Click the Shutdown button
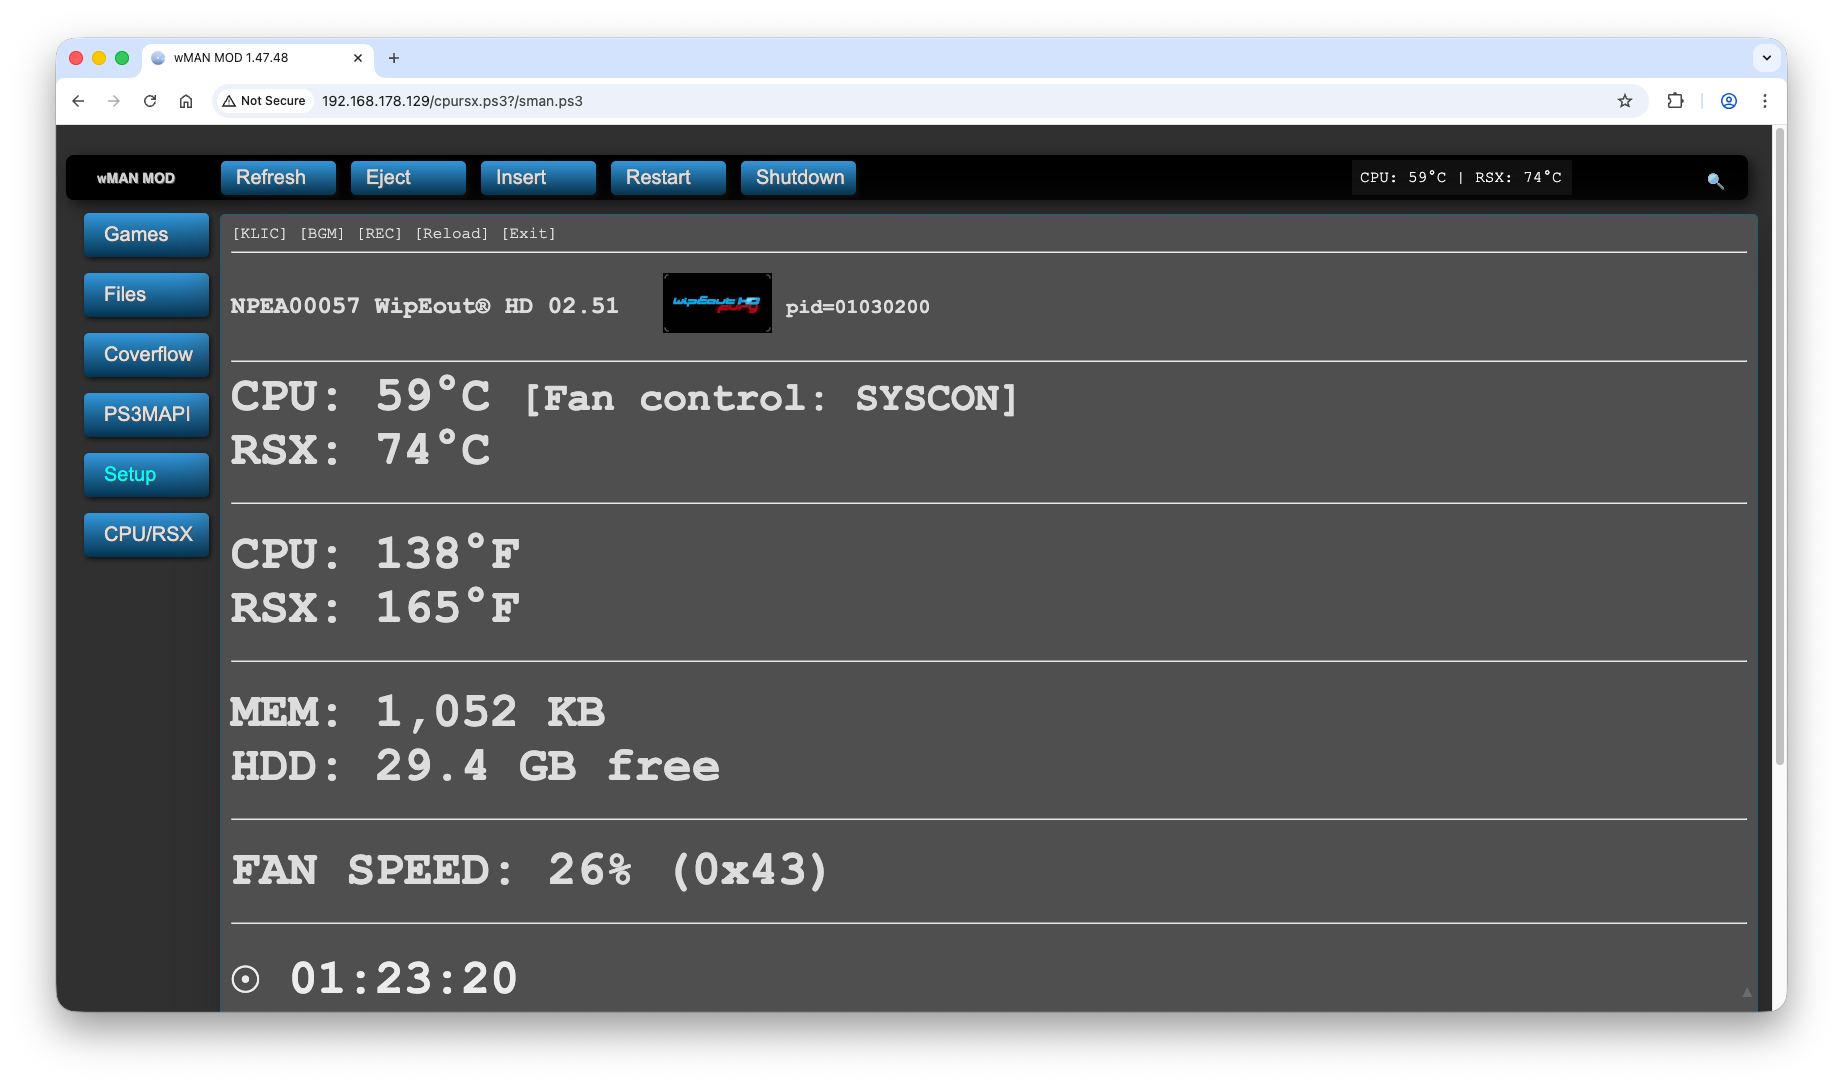The image size is (1843, 1086). pyautogui.click(x=798, y=177)
